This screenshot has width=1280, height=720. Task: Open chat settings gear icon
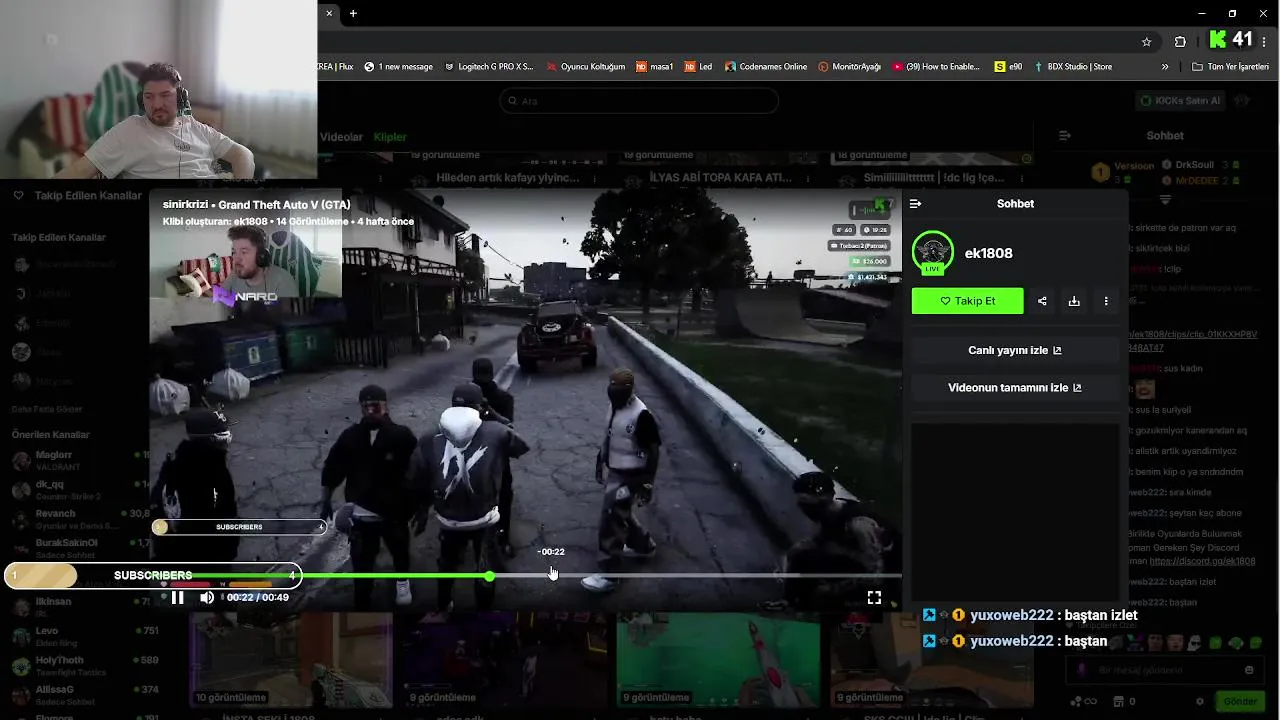coord(1200,702)
